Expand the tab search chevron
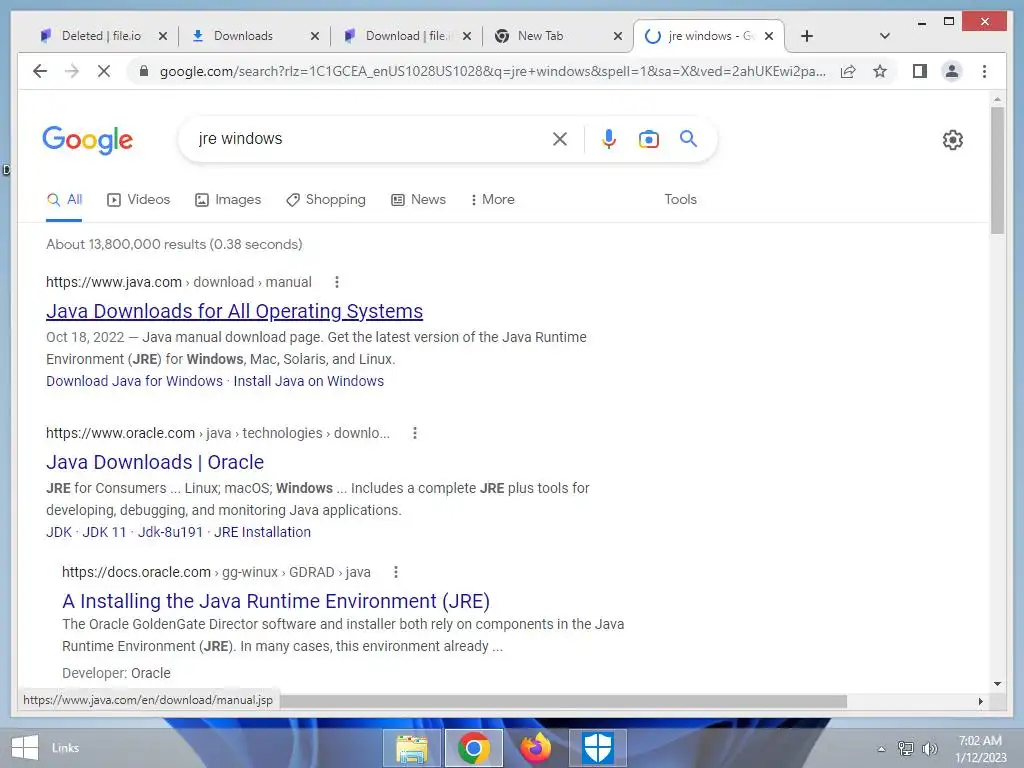1024x768 pixels. [884, 36]
